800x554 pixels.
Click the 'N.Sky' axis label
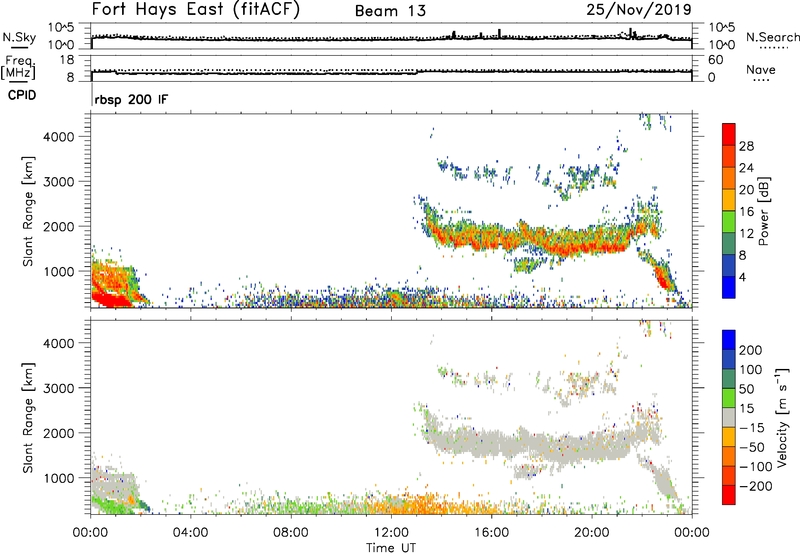coord(19,37)
